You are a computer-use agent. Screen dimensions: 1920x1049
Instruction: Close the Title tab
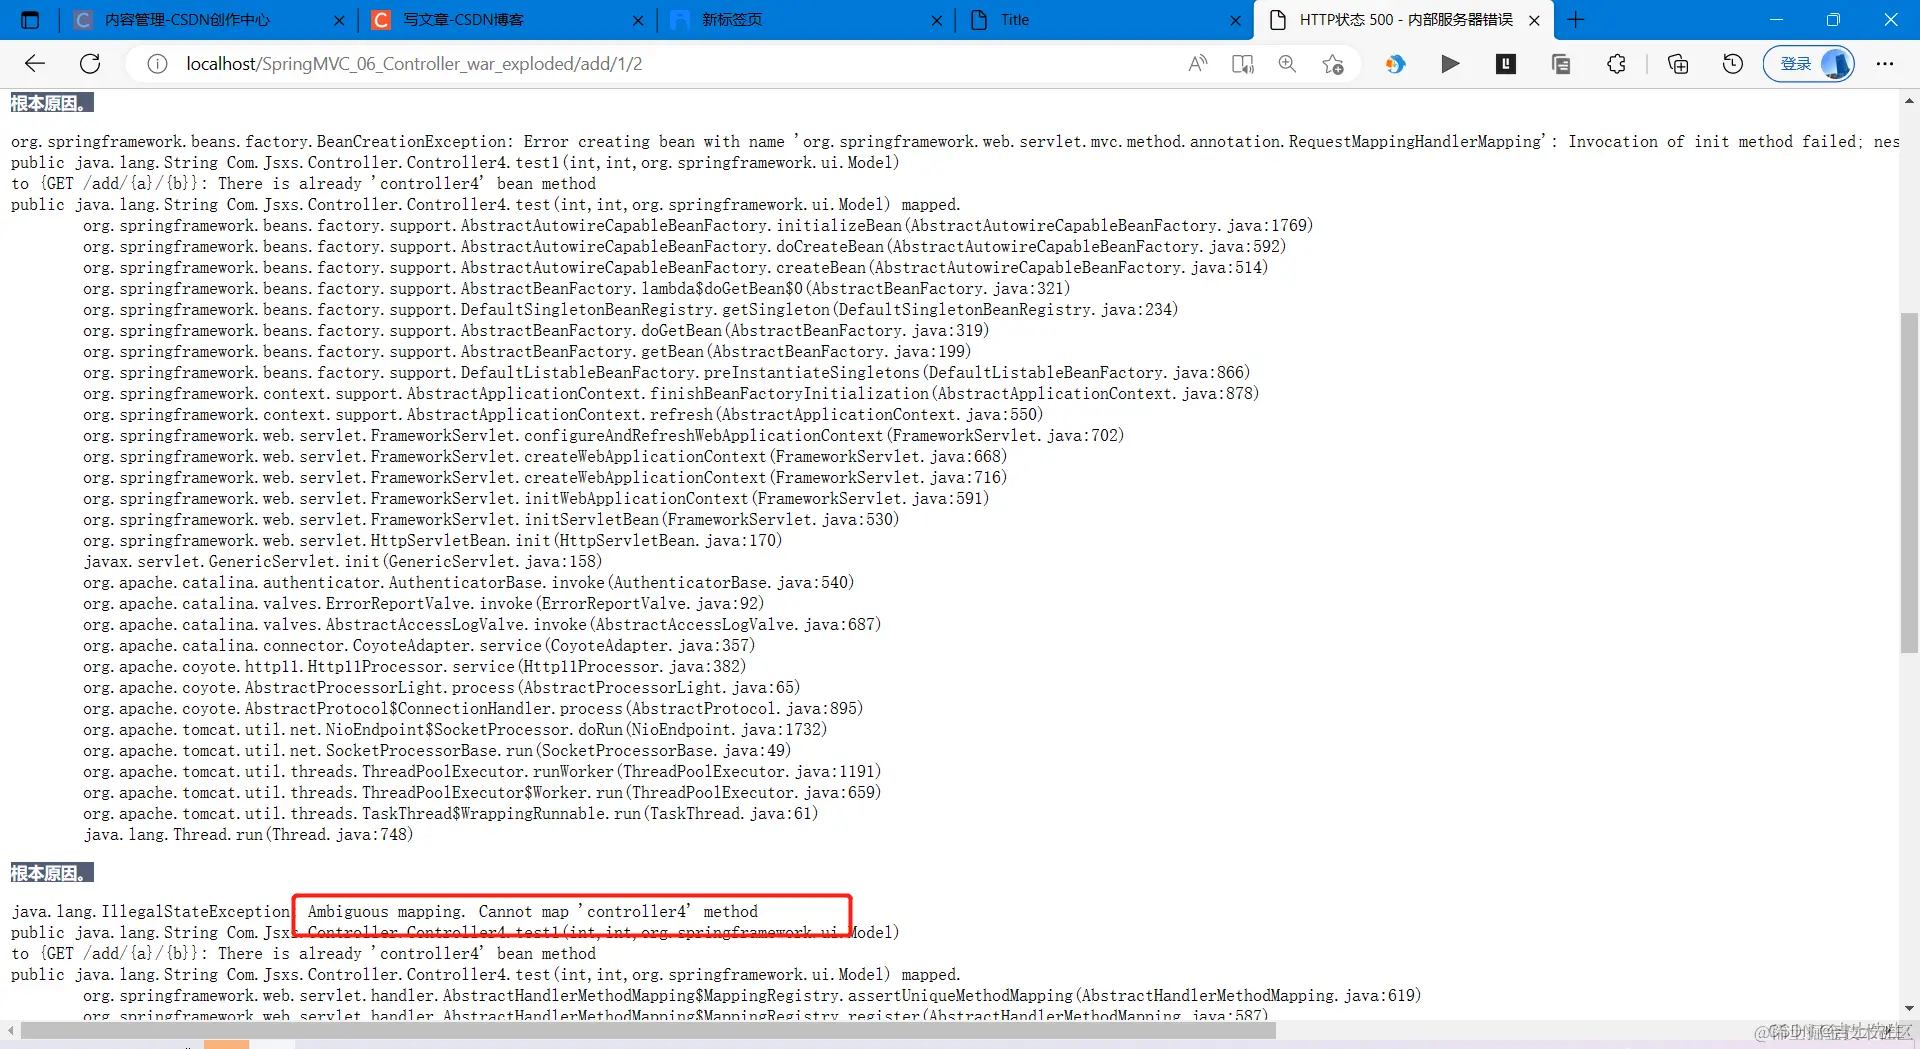1236,20
